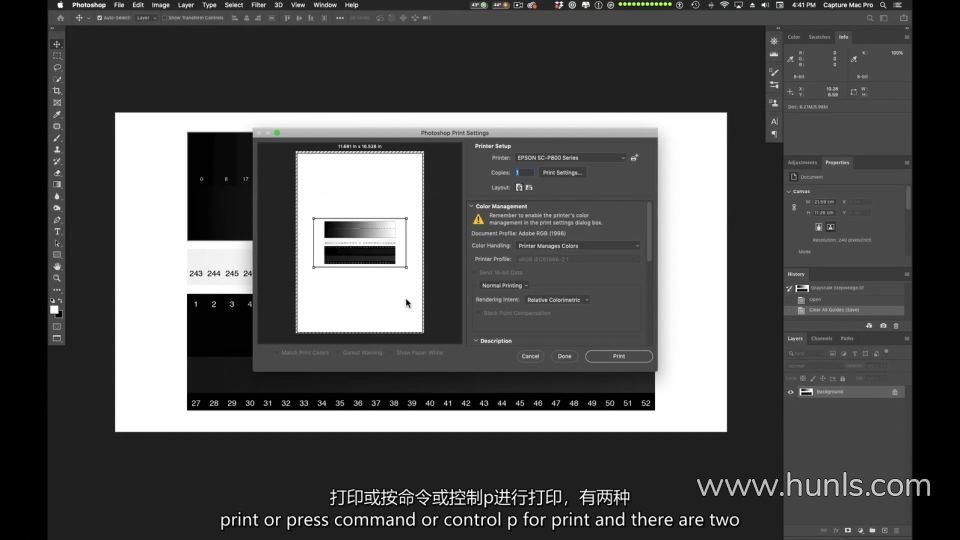Select the Eyedropper tool
This screenshot has width=960, height=540.
57,114
